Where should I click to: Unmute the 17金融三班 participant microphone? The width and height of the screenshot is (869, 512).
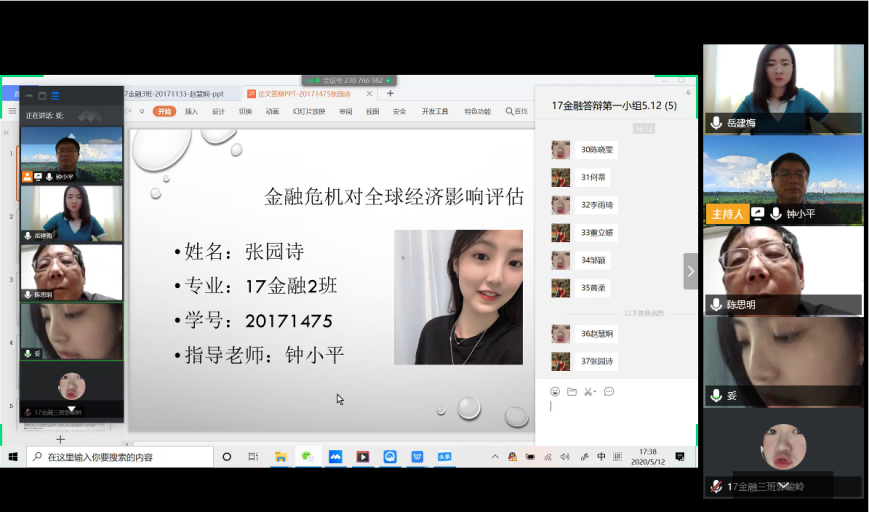click(716, 486)
